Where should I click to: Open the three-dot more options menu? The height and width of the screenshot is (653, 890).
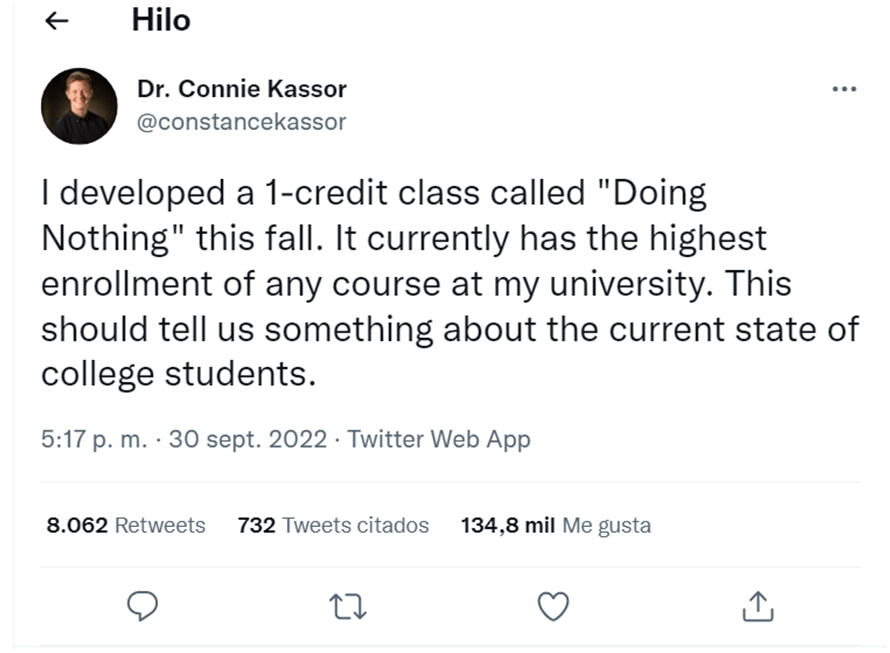point(844,89)
